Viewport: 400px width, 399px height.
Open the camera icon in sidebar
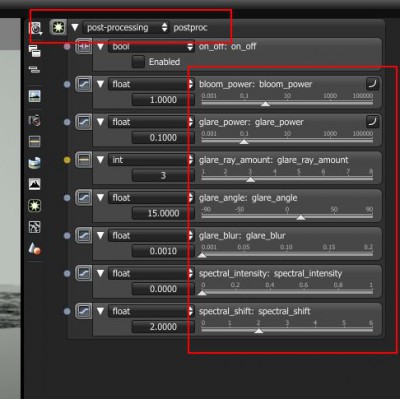click(35, 120)
